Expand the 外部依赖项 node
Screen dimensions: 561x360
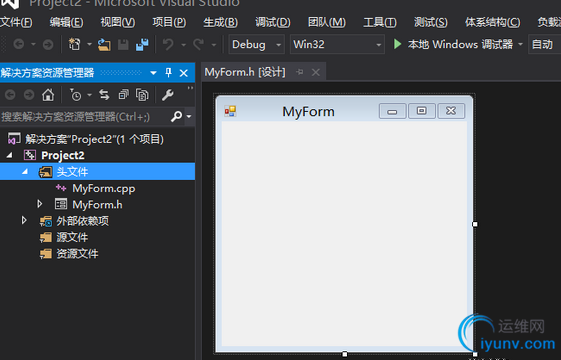click(24, 220)
